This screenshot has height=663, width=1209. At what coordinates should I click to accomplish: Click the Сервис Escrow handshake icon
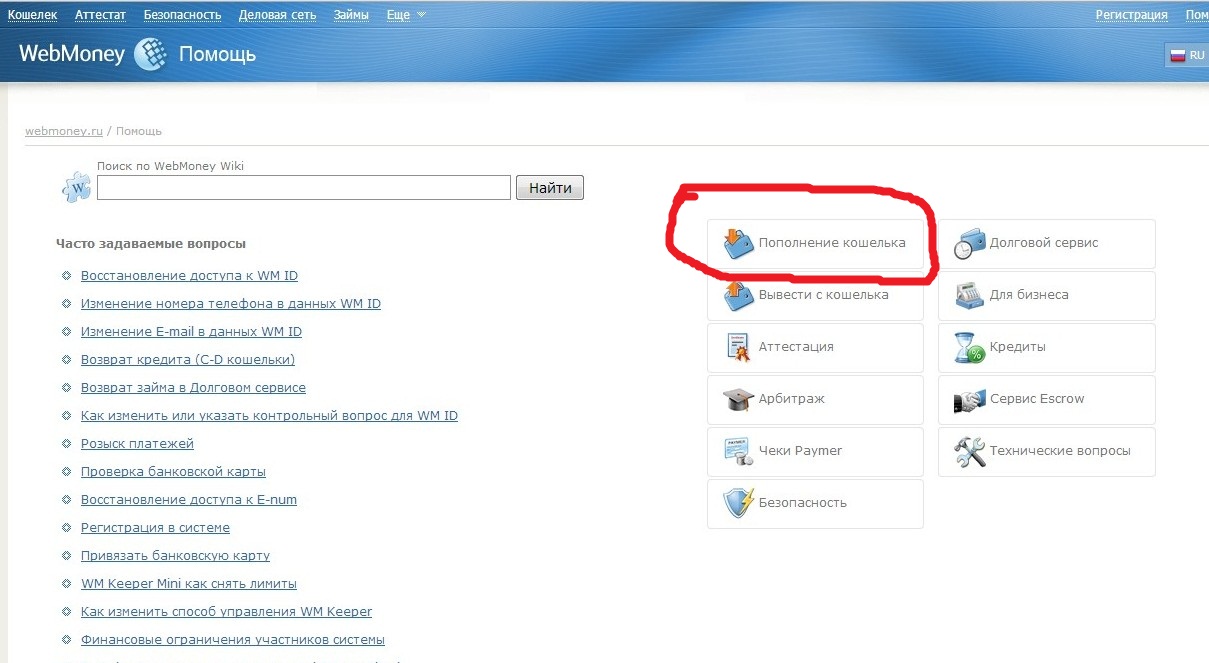pyautogui.click(x=969, y=399)
